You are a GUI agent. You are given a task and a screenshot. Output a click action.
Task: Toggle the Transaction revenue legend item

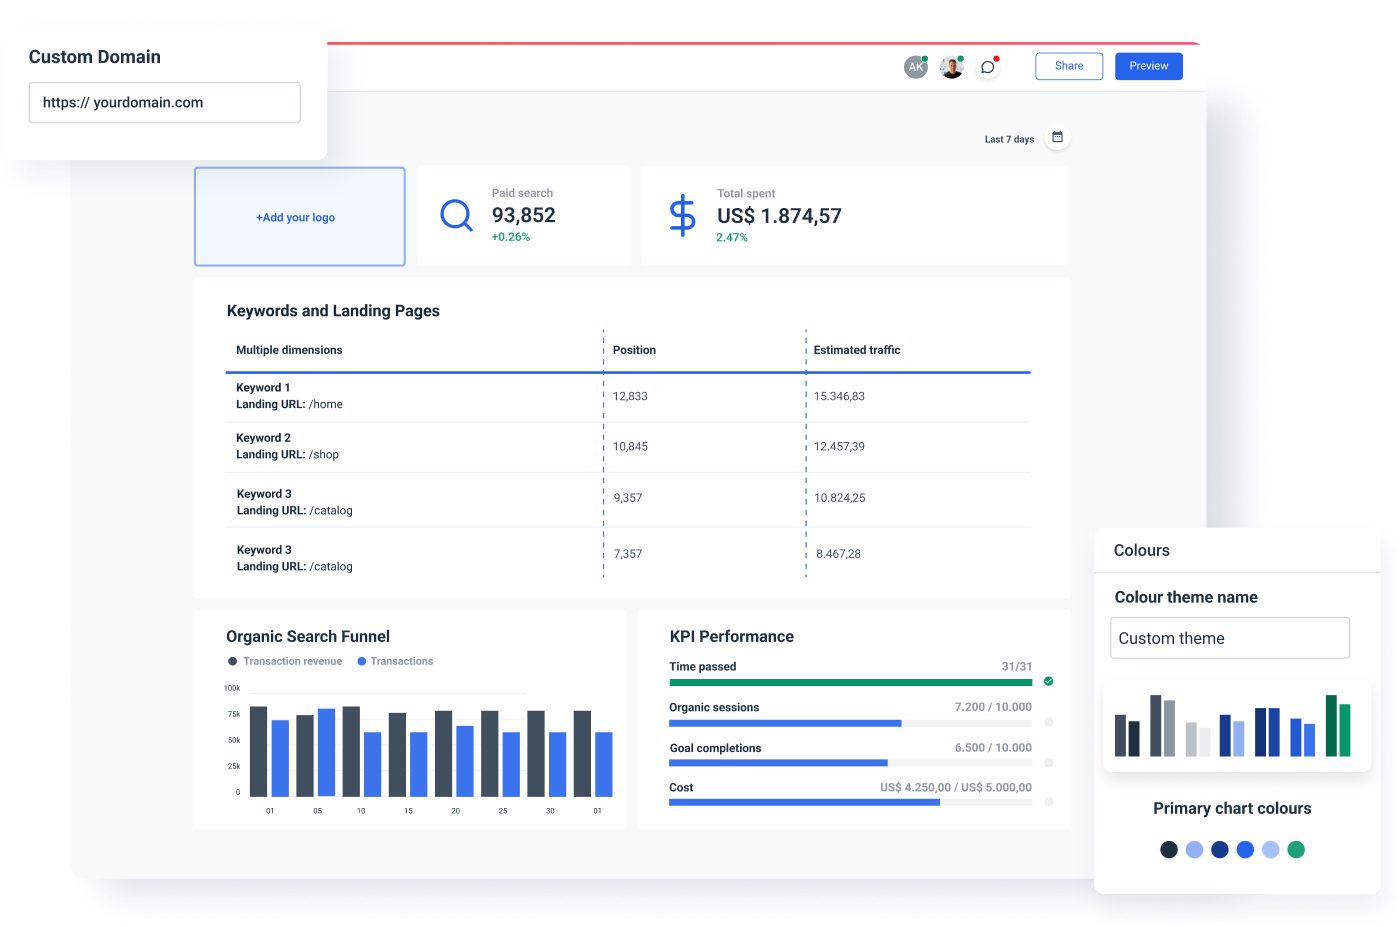click(285, 661)
